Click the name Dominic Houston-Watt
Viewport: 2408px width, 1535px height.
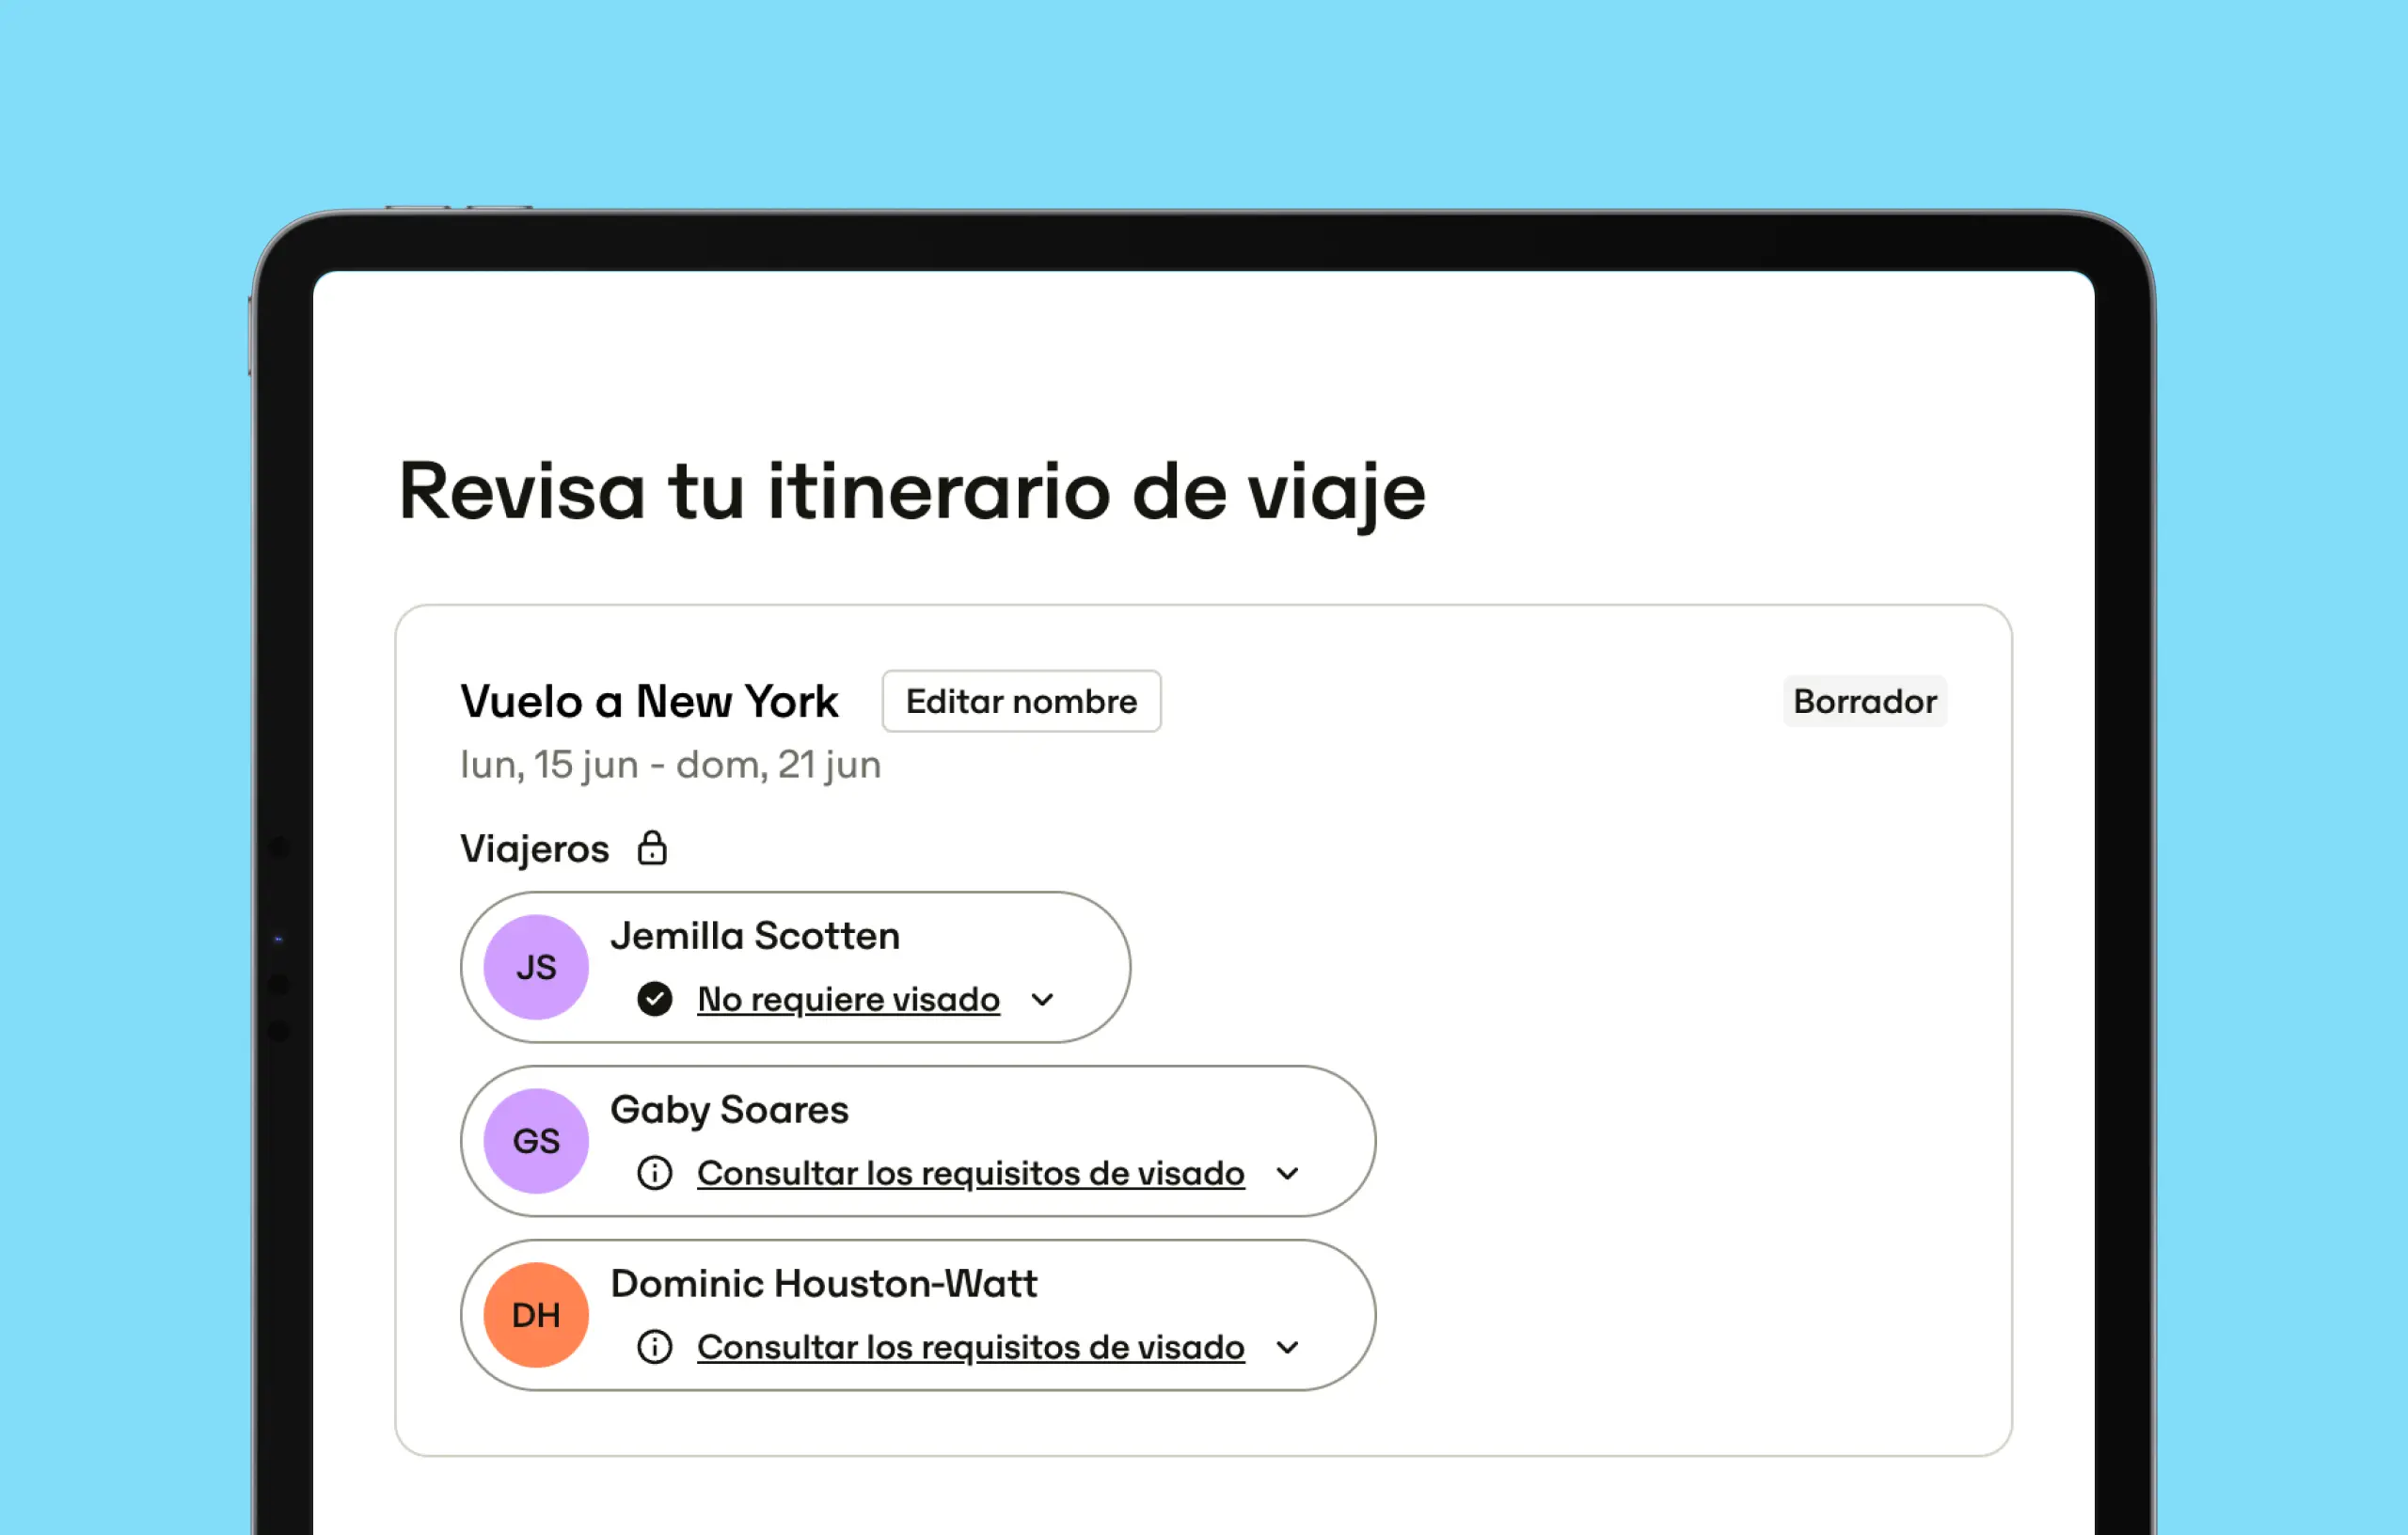pos(824,1284)
